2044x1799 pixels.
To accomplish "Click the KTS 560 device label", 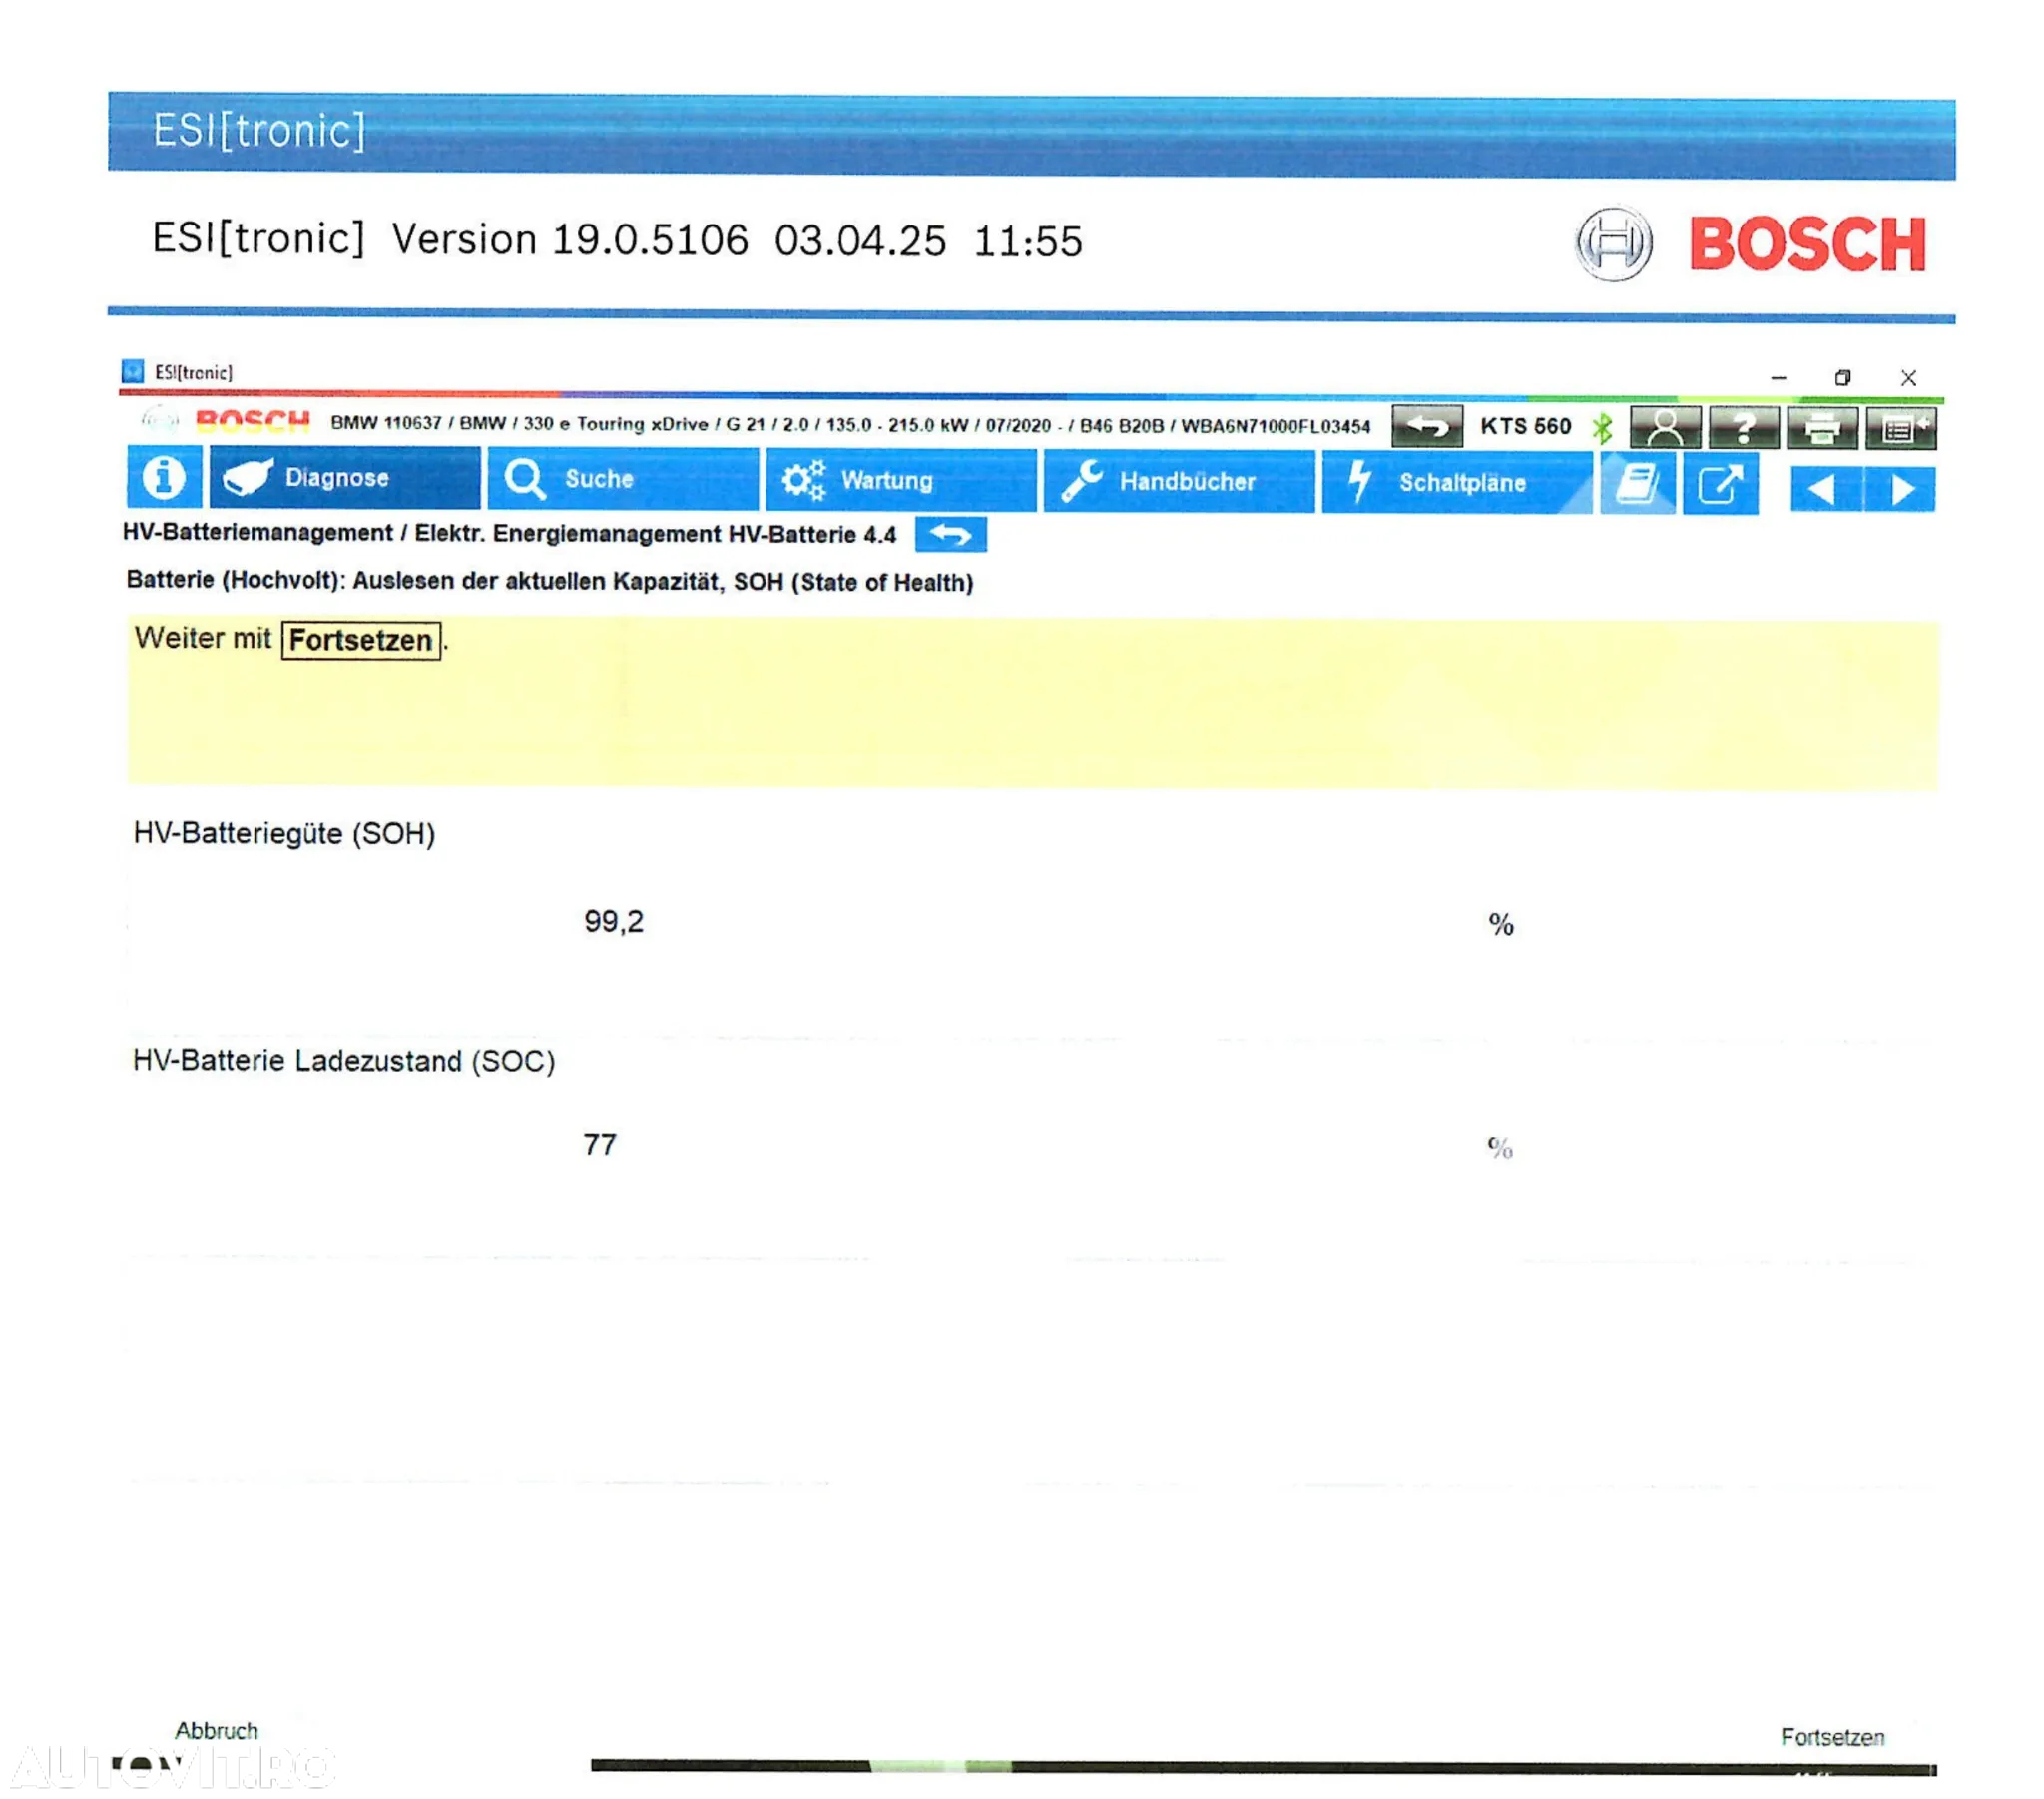I will pyautogui.click(x=1525, y=426).
